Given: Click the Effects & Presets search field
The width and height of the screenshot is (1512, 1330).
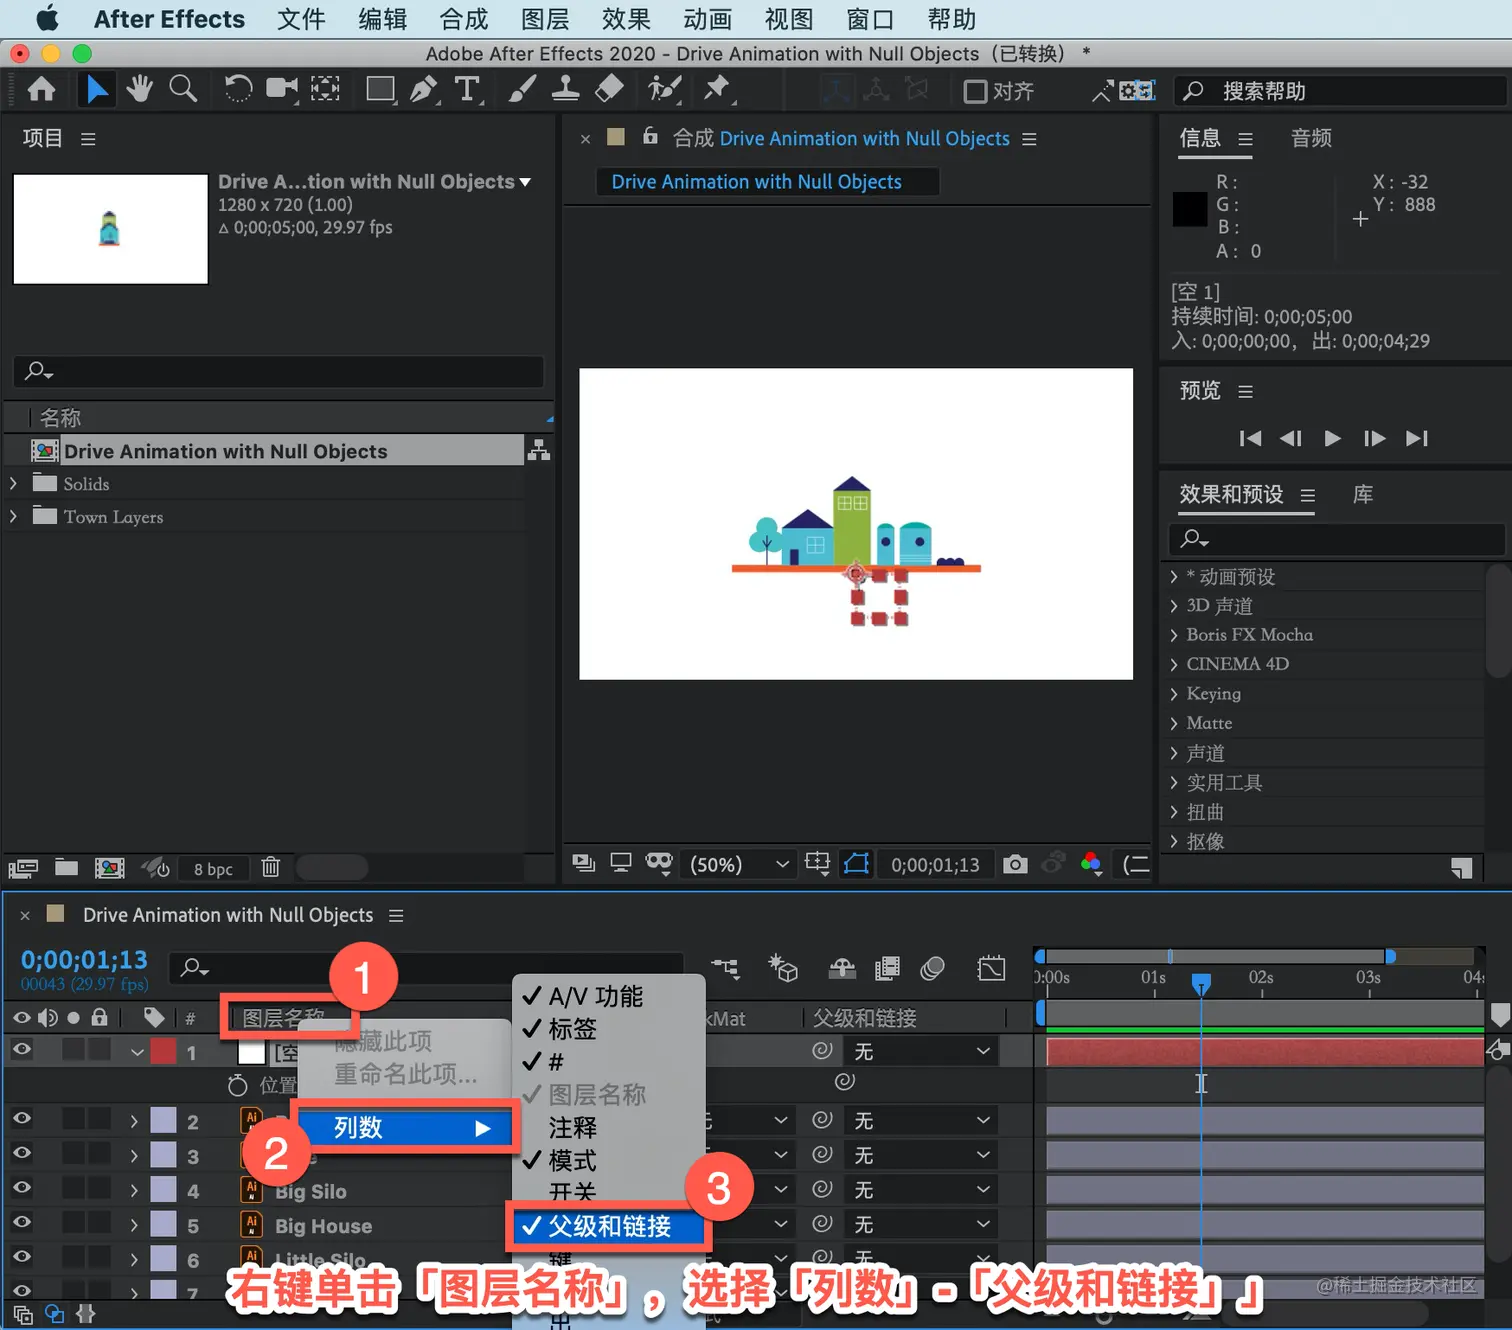Looking at the screenshot, I should coord(1337,540).
